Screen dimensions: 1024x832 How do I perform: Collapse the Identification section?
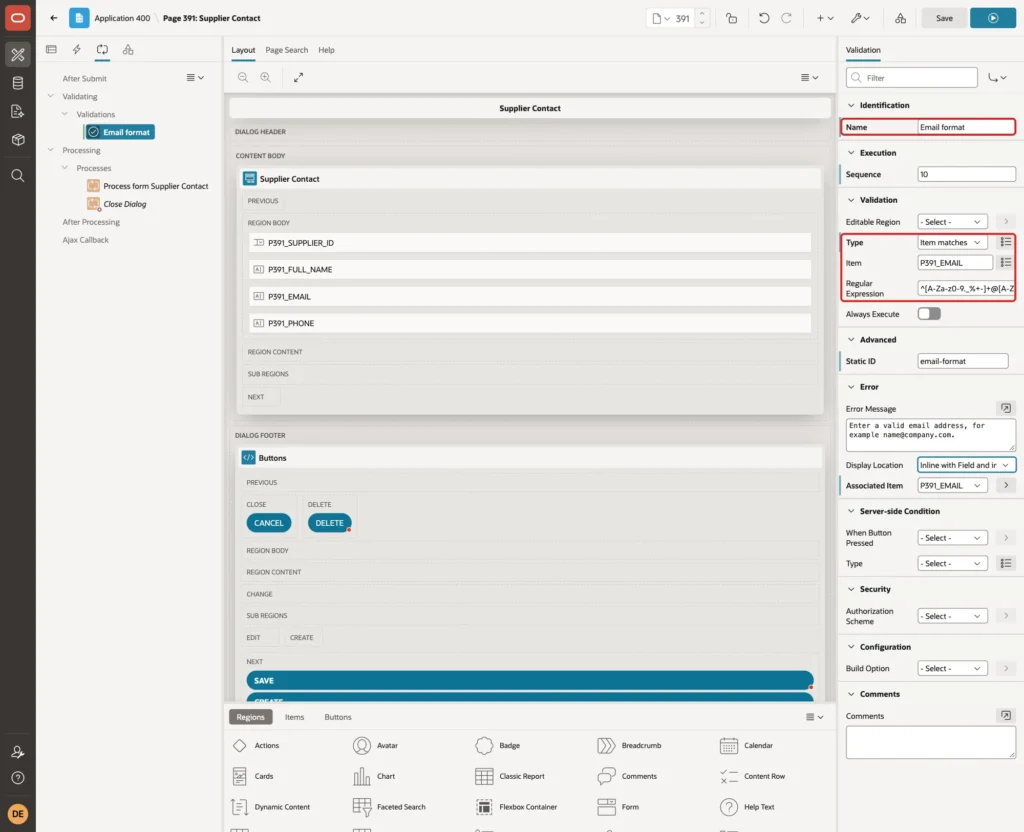coord(850,105)
